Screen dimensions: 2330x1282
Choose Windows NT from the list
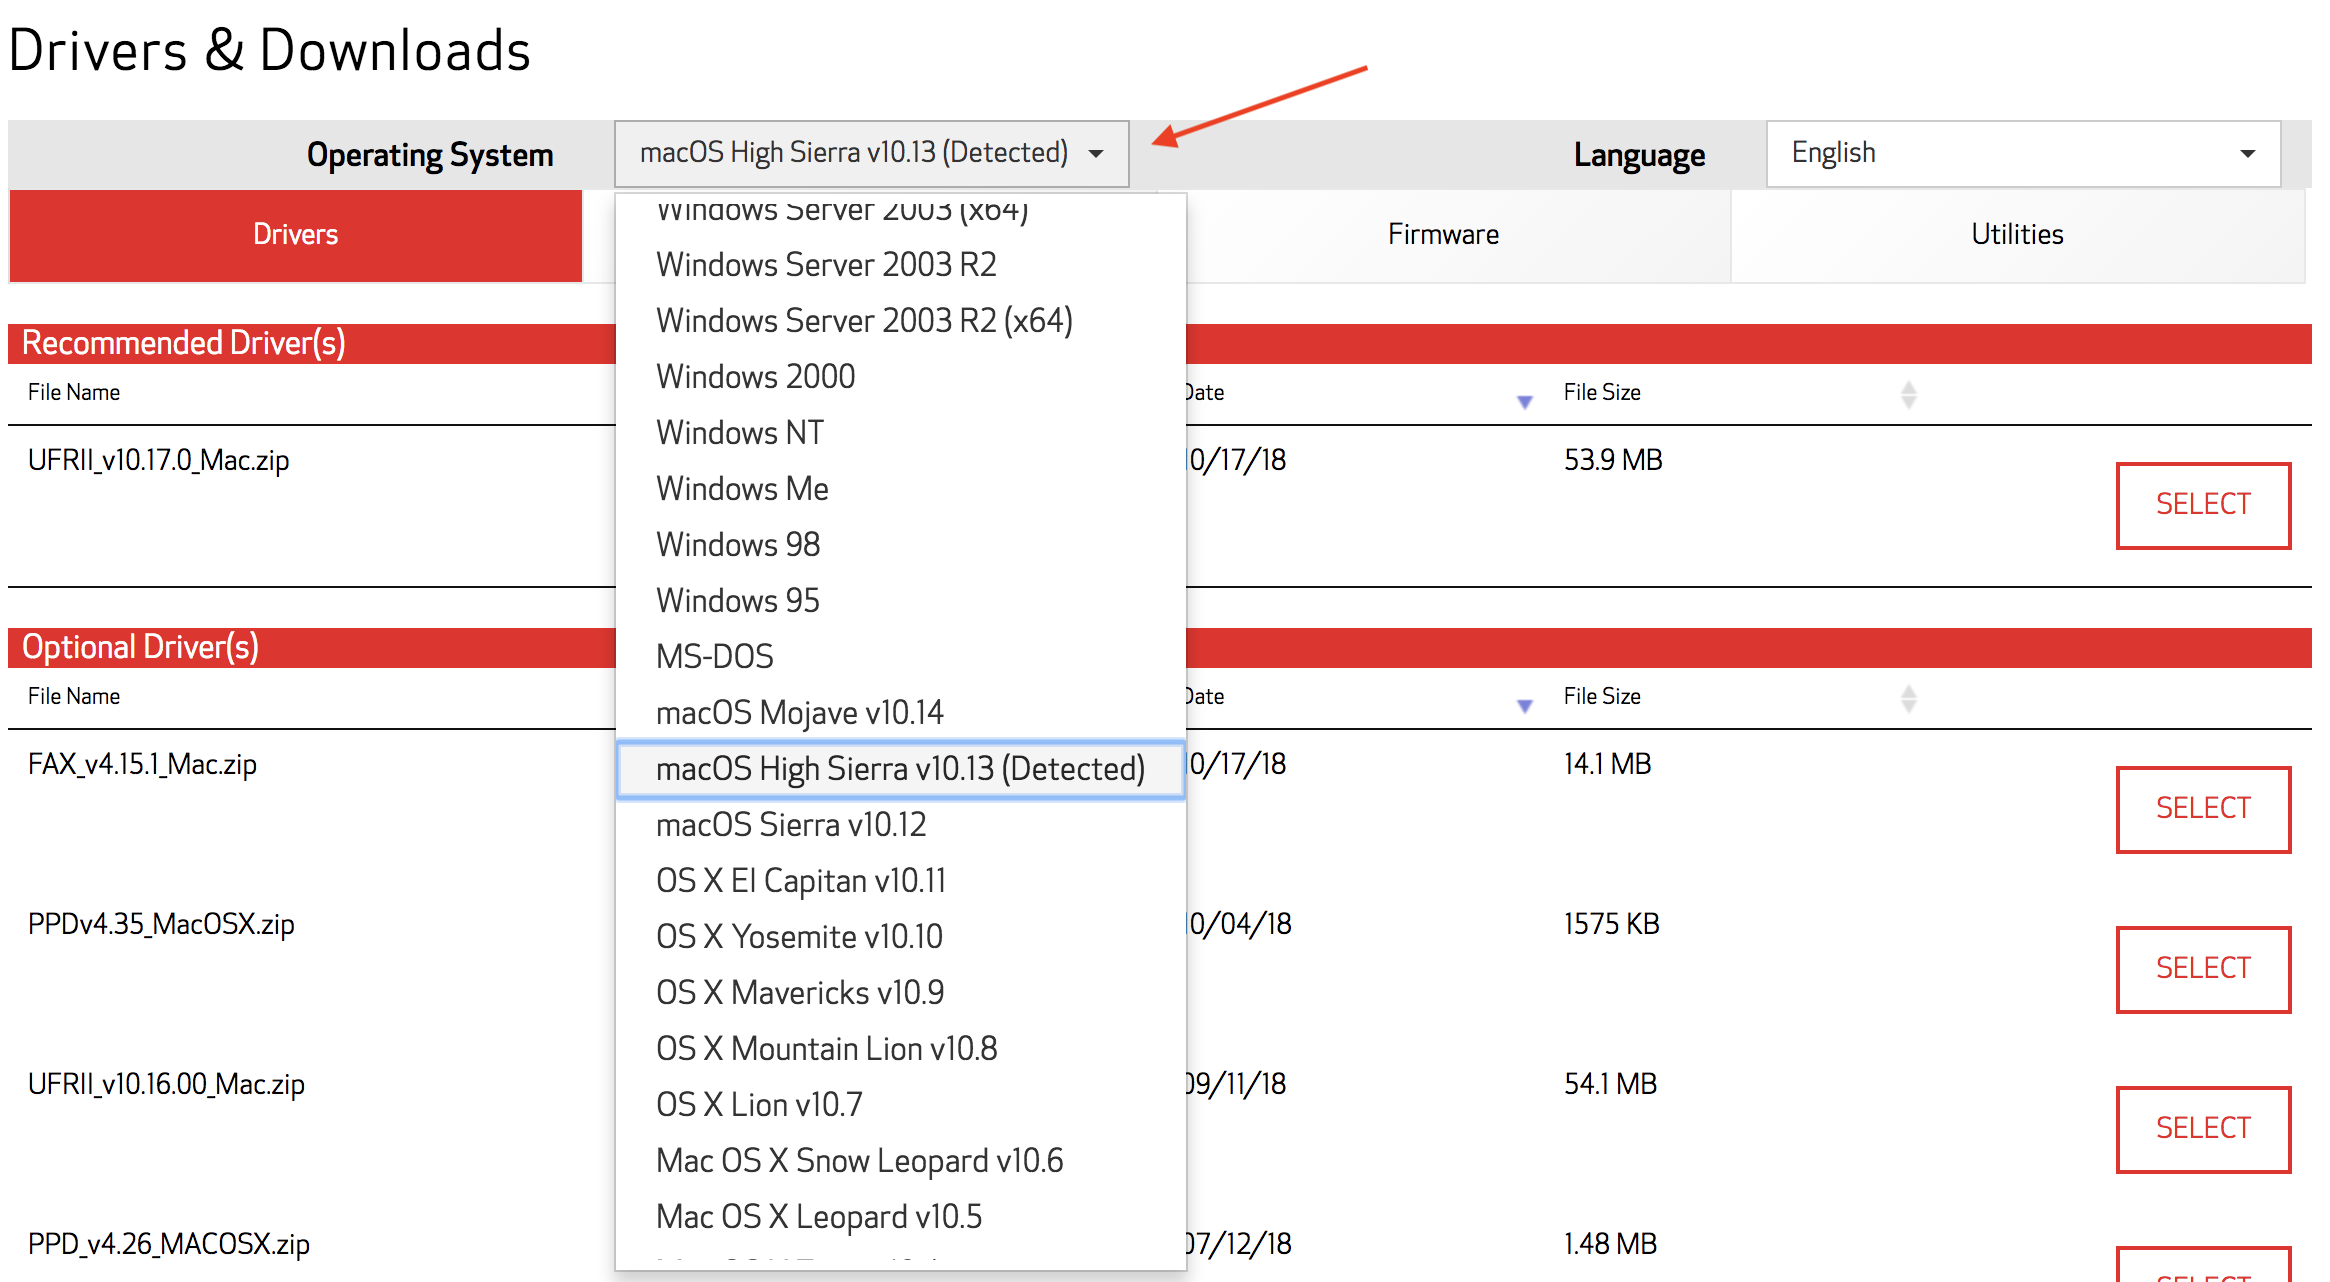[x=900, y=433]
